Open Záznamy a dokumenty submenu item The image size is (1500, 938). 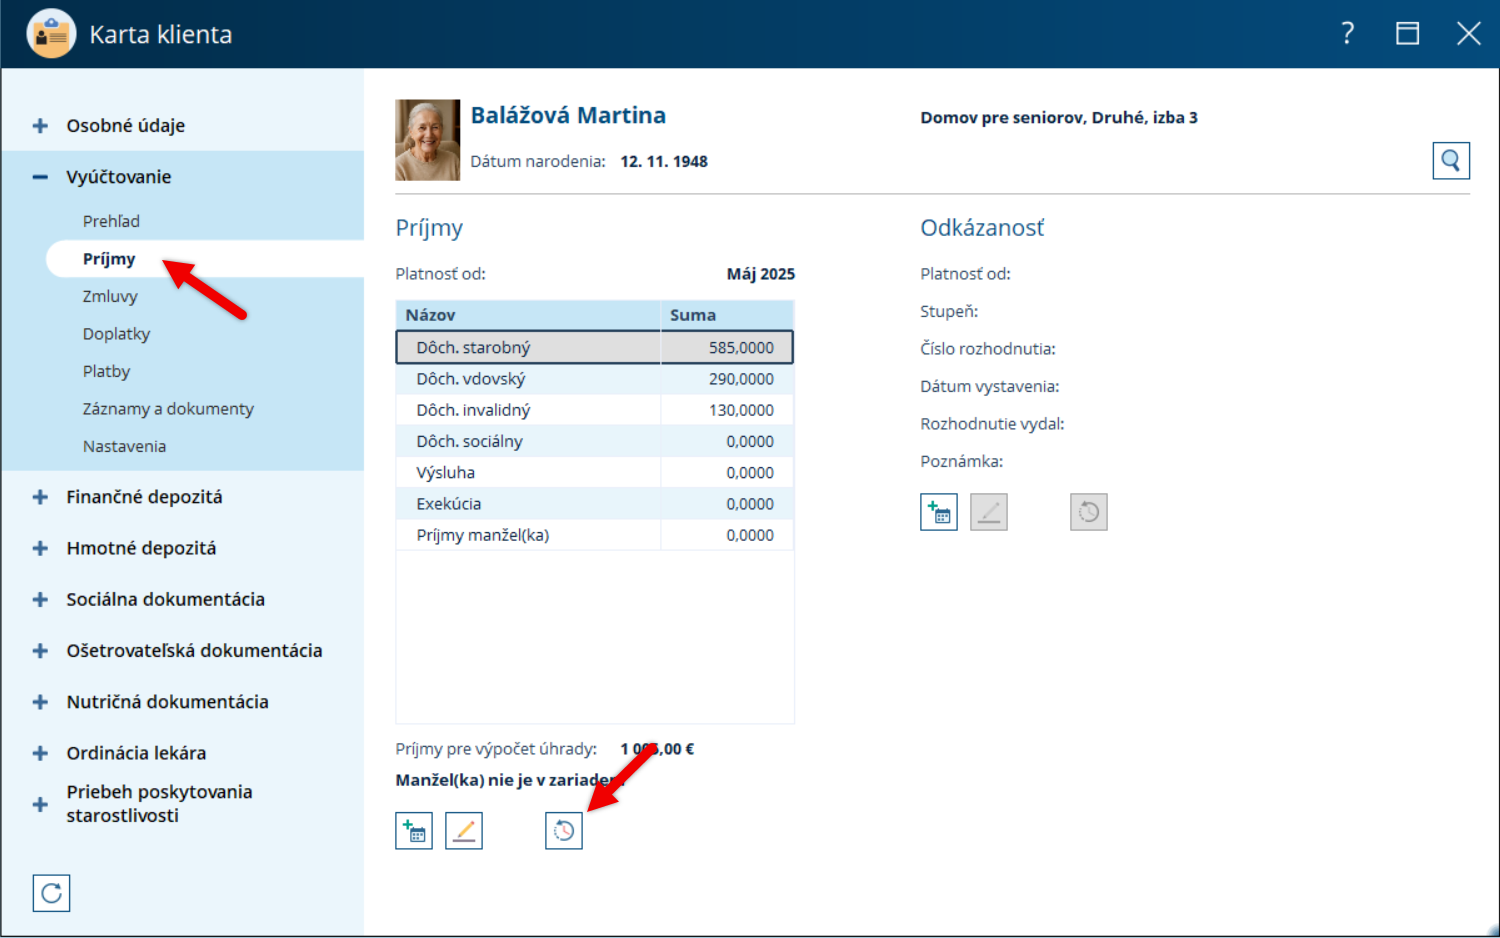pos(168,409)
